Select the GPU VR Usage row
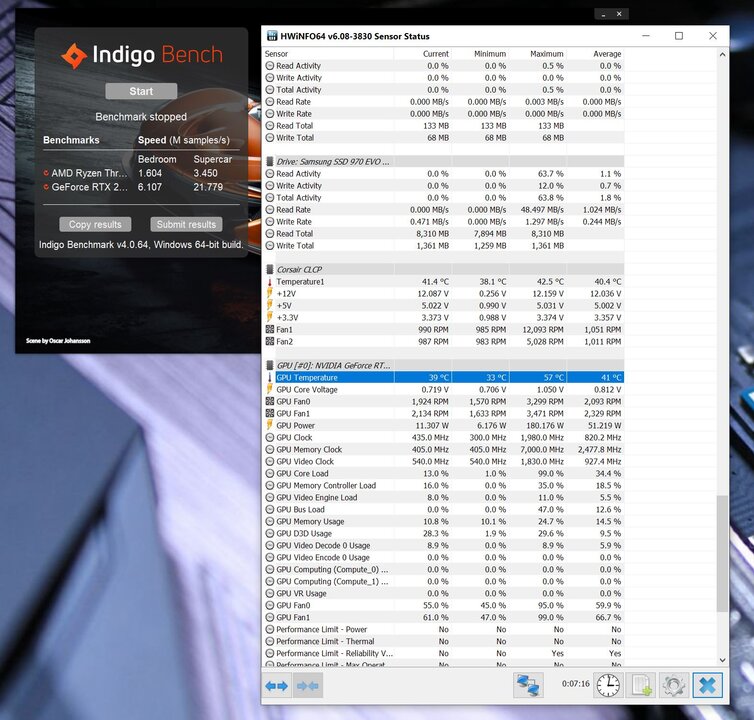Viewport: 754px width, 720px height. click(x=444, y=594)
